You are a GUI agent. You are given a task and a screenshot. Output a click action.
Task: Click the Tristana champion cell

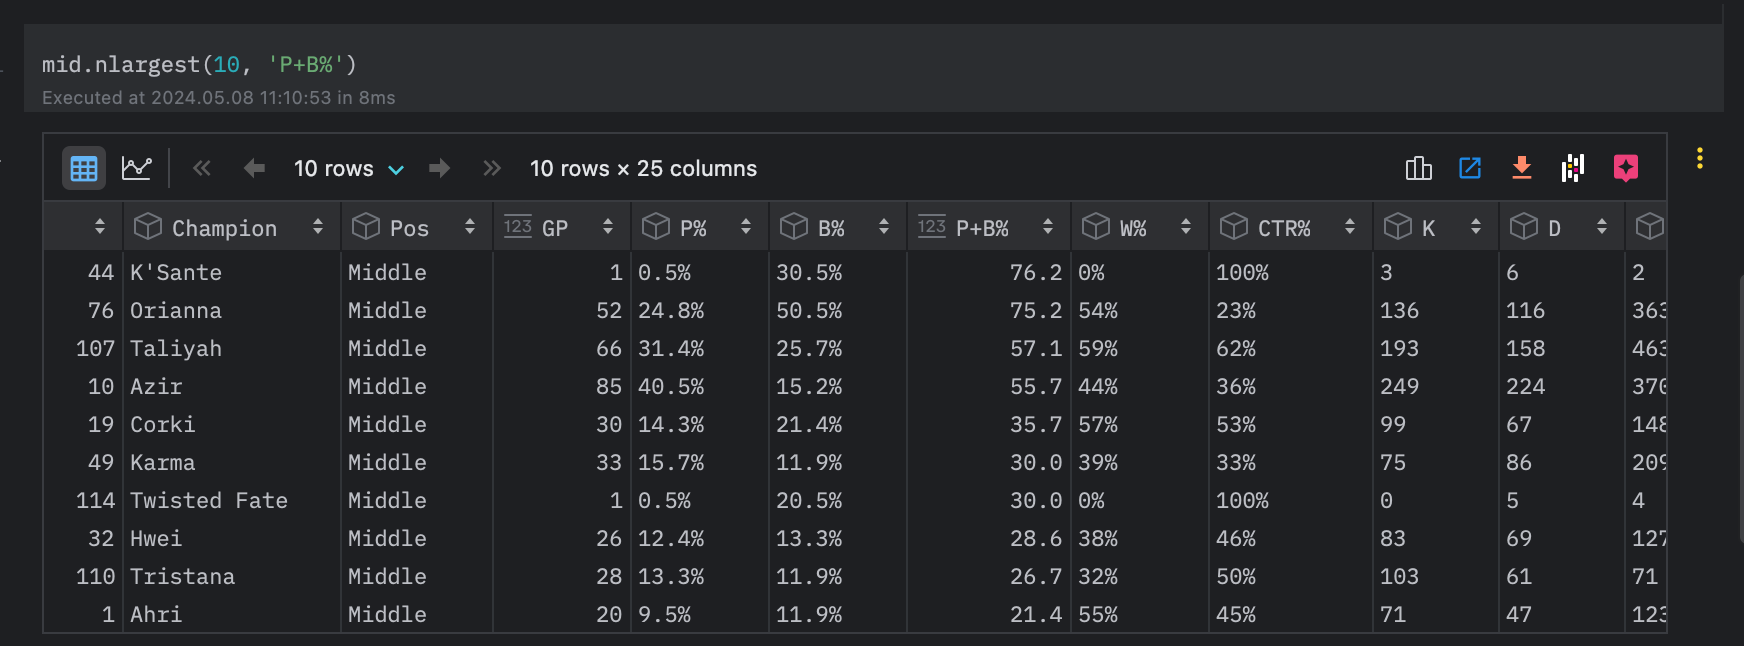tap(232, 576)
